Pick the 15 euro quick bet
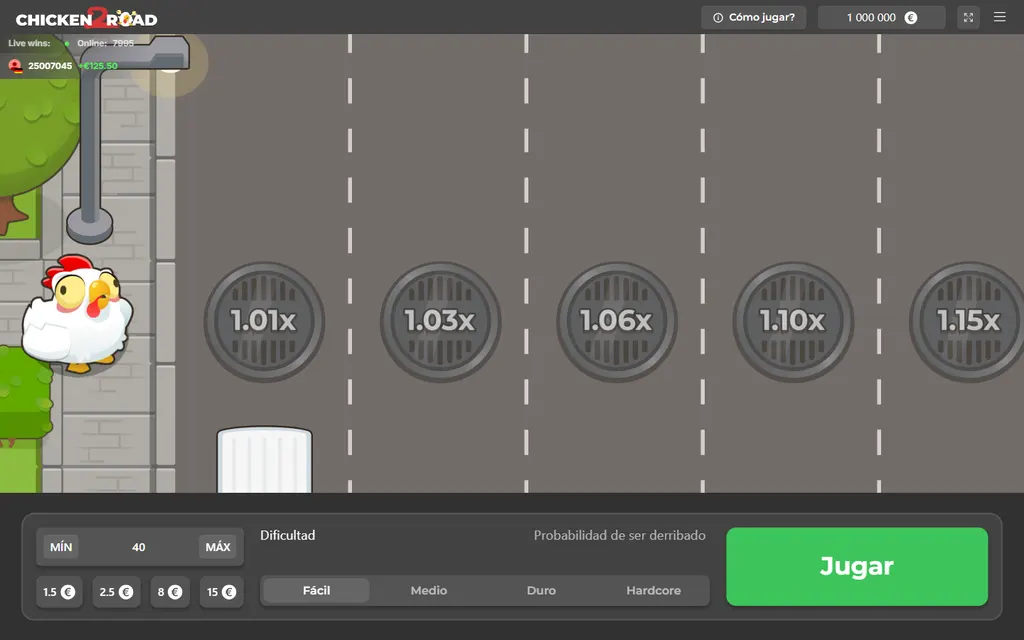 pyautogui.click(x=221, y=592)
